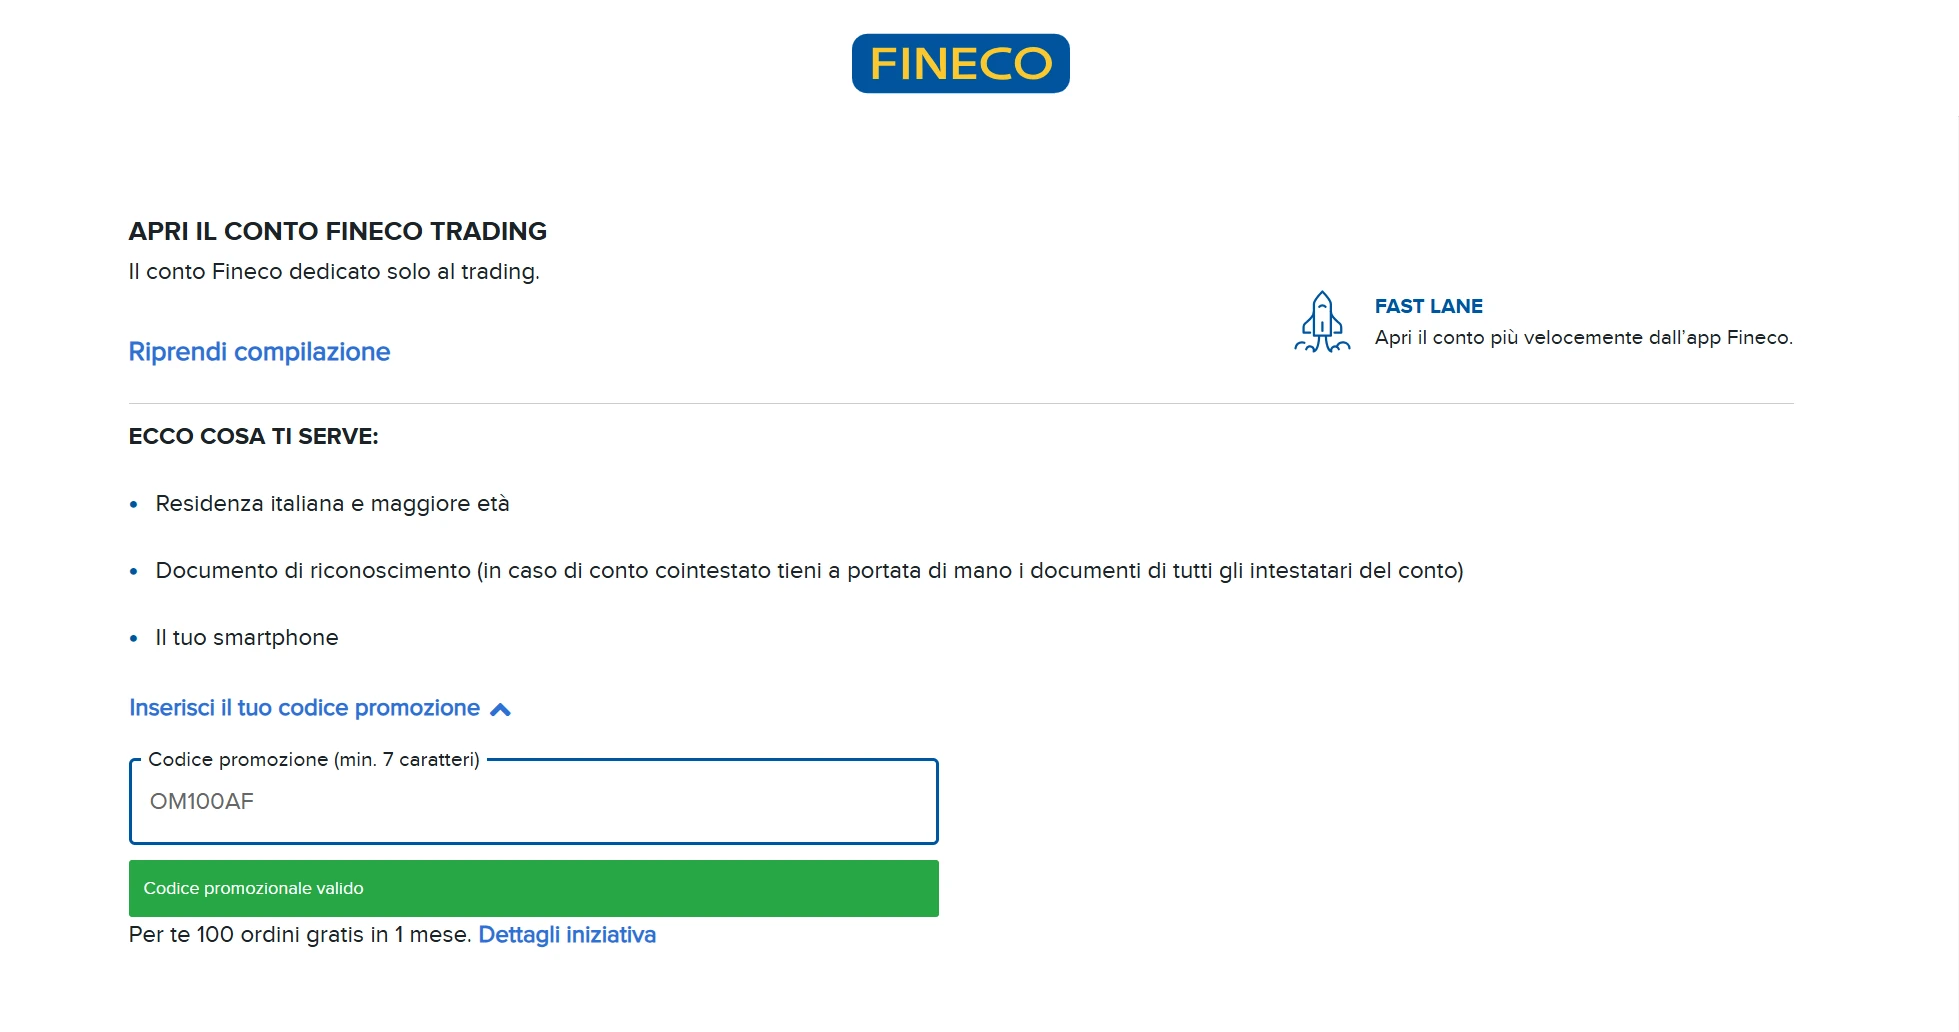Click the yellow-bordered Fineco brand mark
The image size is (1959, 1032).
(x=959, y=62)
